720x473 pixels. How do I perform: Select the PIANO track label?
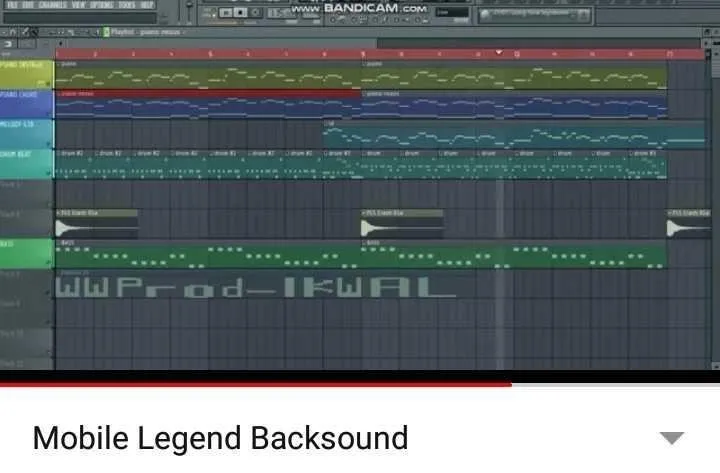tap(26, 74)
